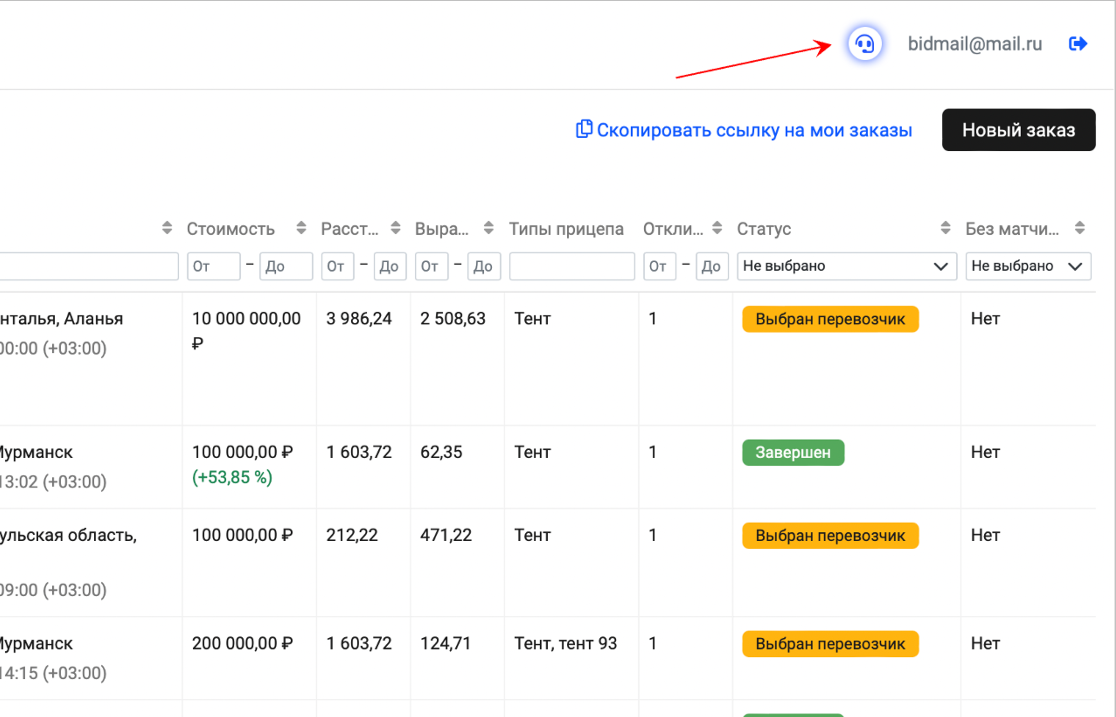Select the 212,22 distance cell
Viewport: 1116px width, 717px height.
(352, 535)
